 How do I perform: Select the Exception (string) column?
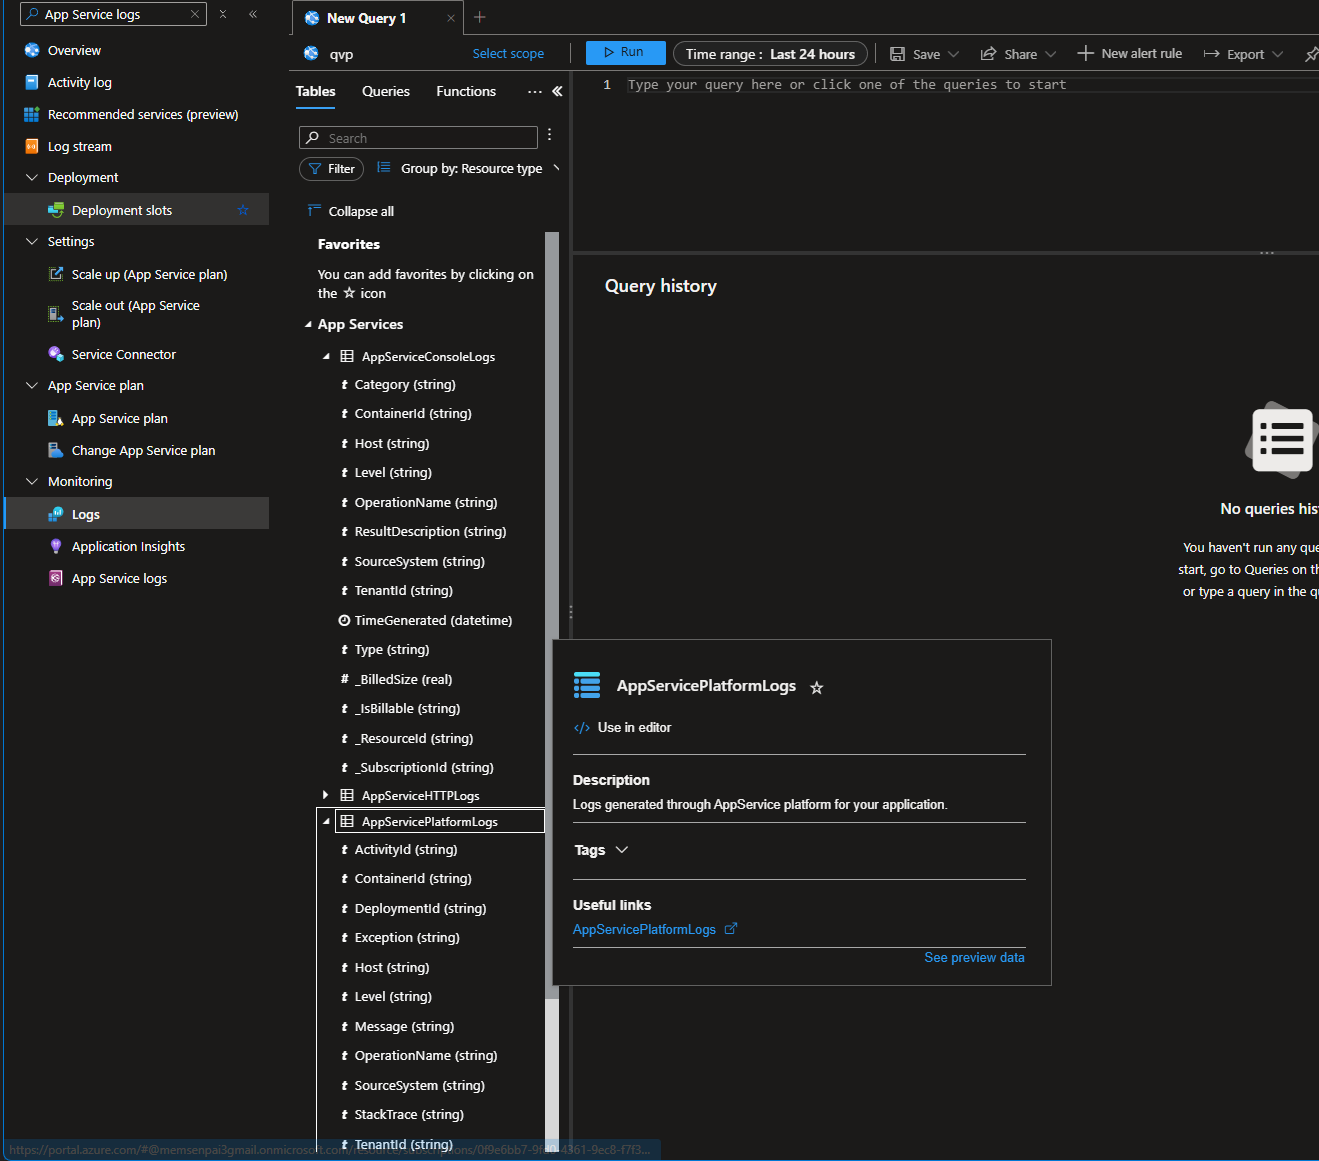pos(407,937)
